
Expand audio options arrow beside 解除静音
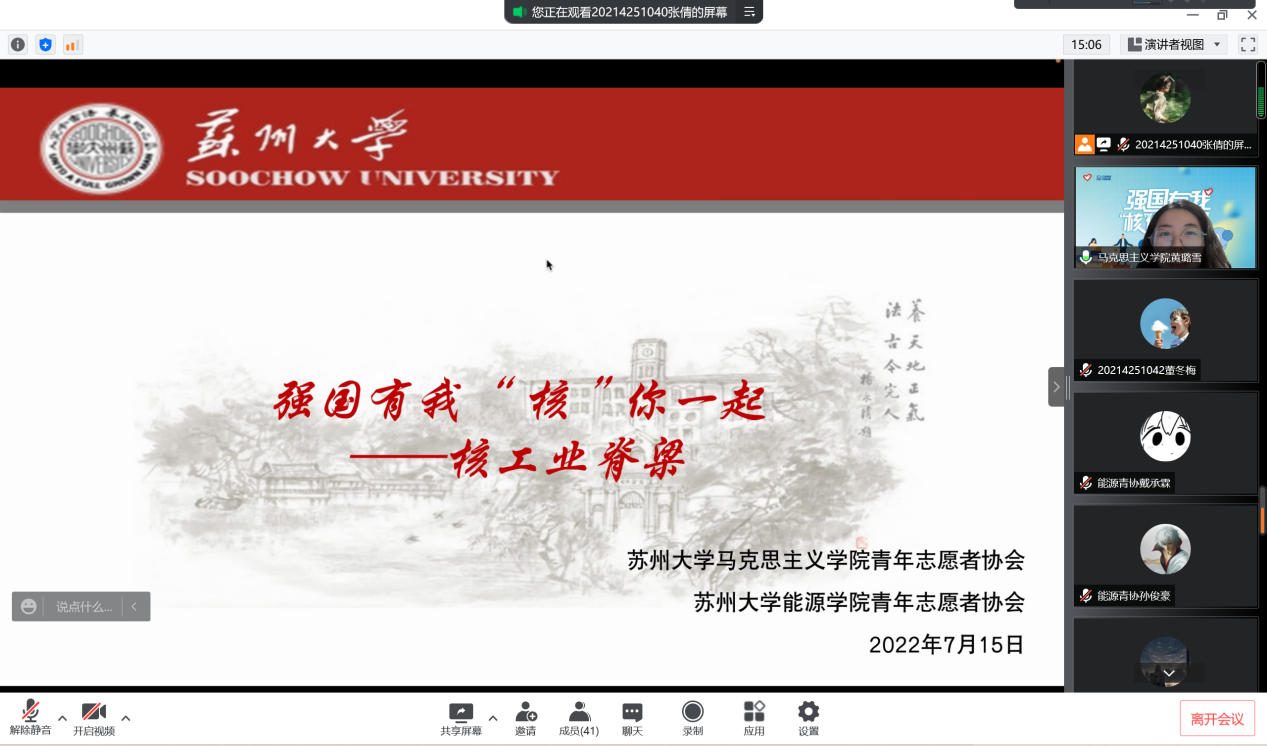62,718
